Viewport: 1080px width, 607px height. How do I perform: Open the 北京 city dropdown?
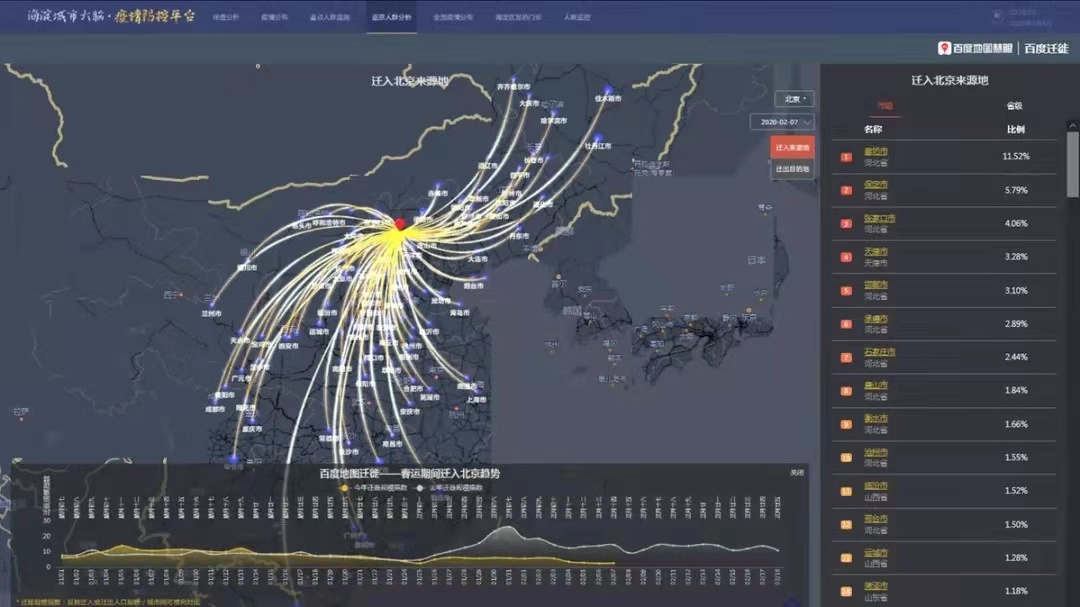[x=796, y=99]
